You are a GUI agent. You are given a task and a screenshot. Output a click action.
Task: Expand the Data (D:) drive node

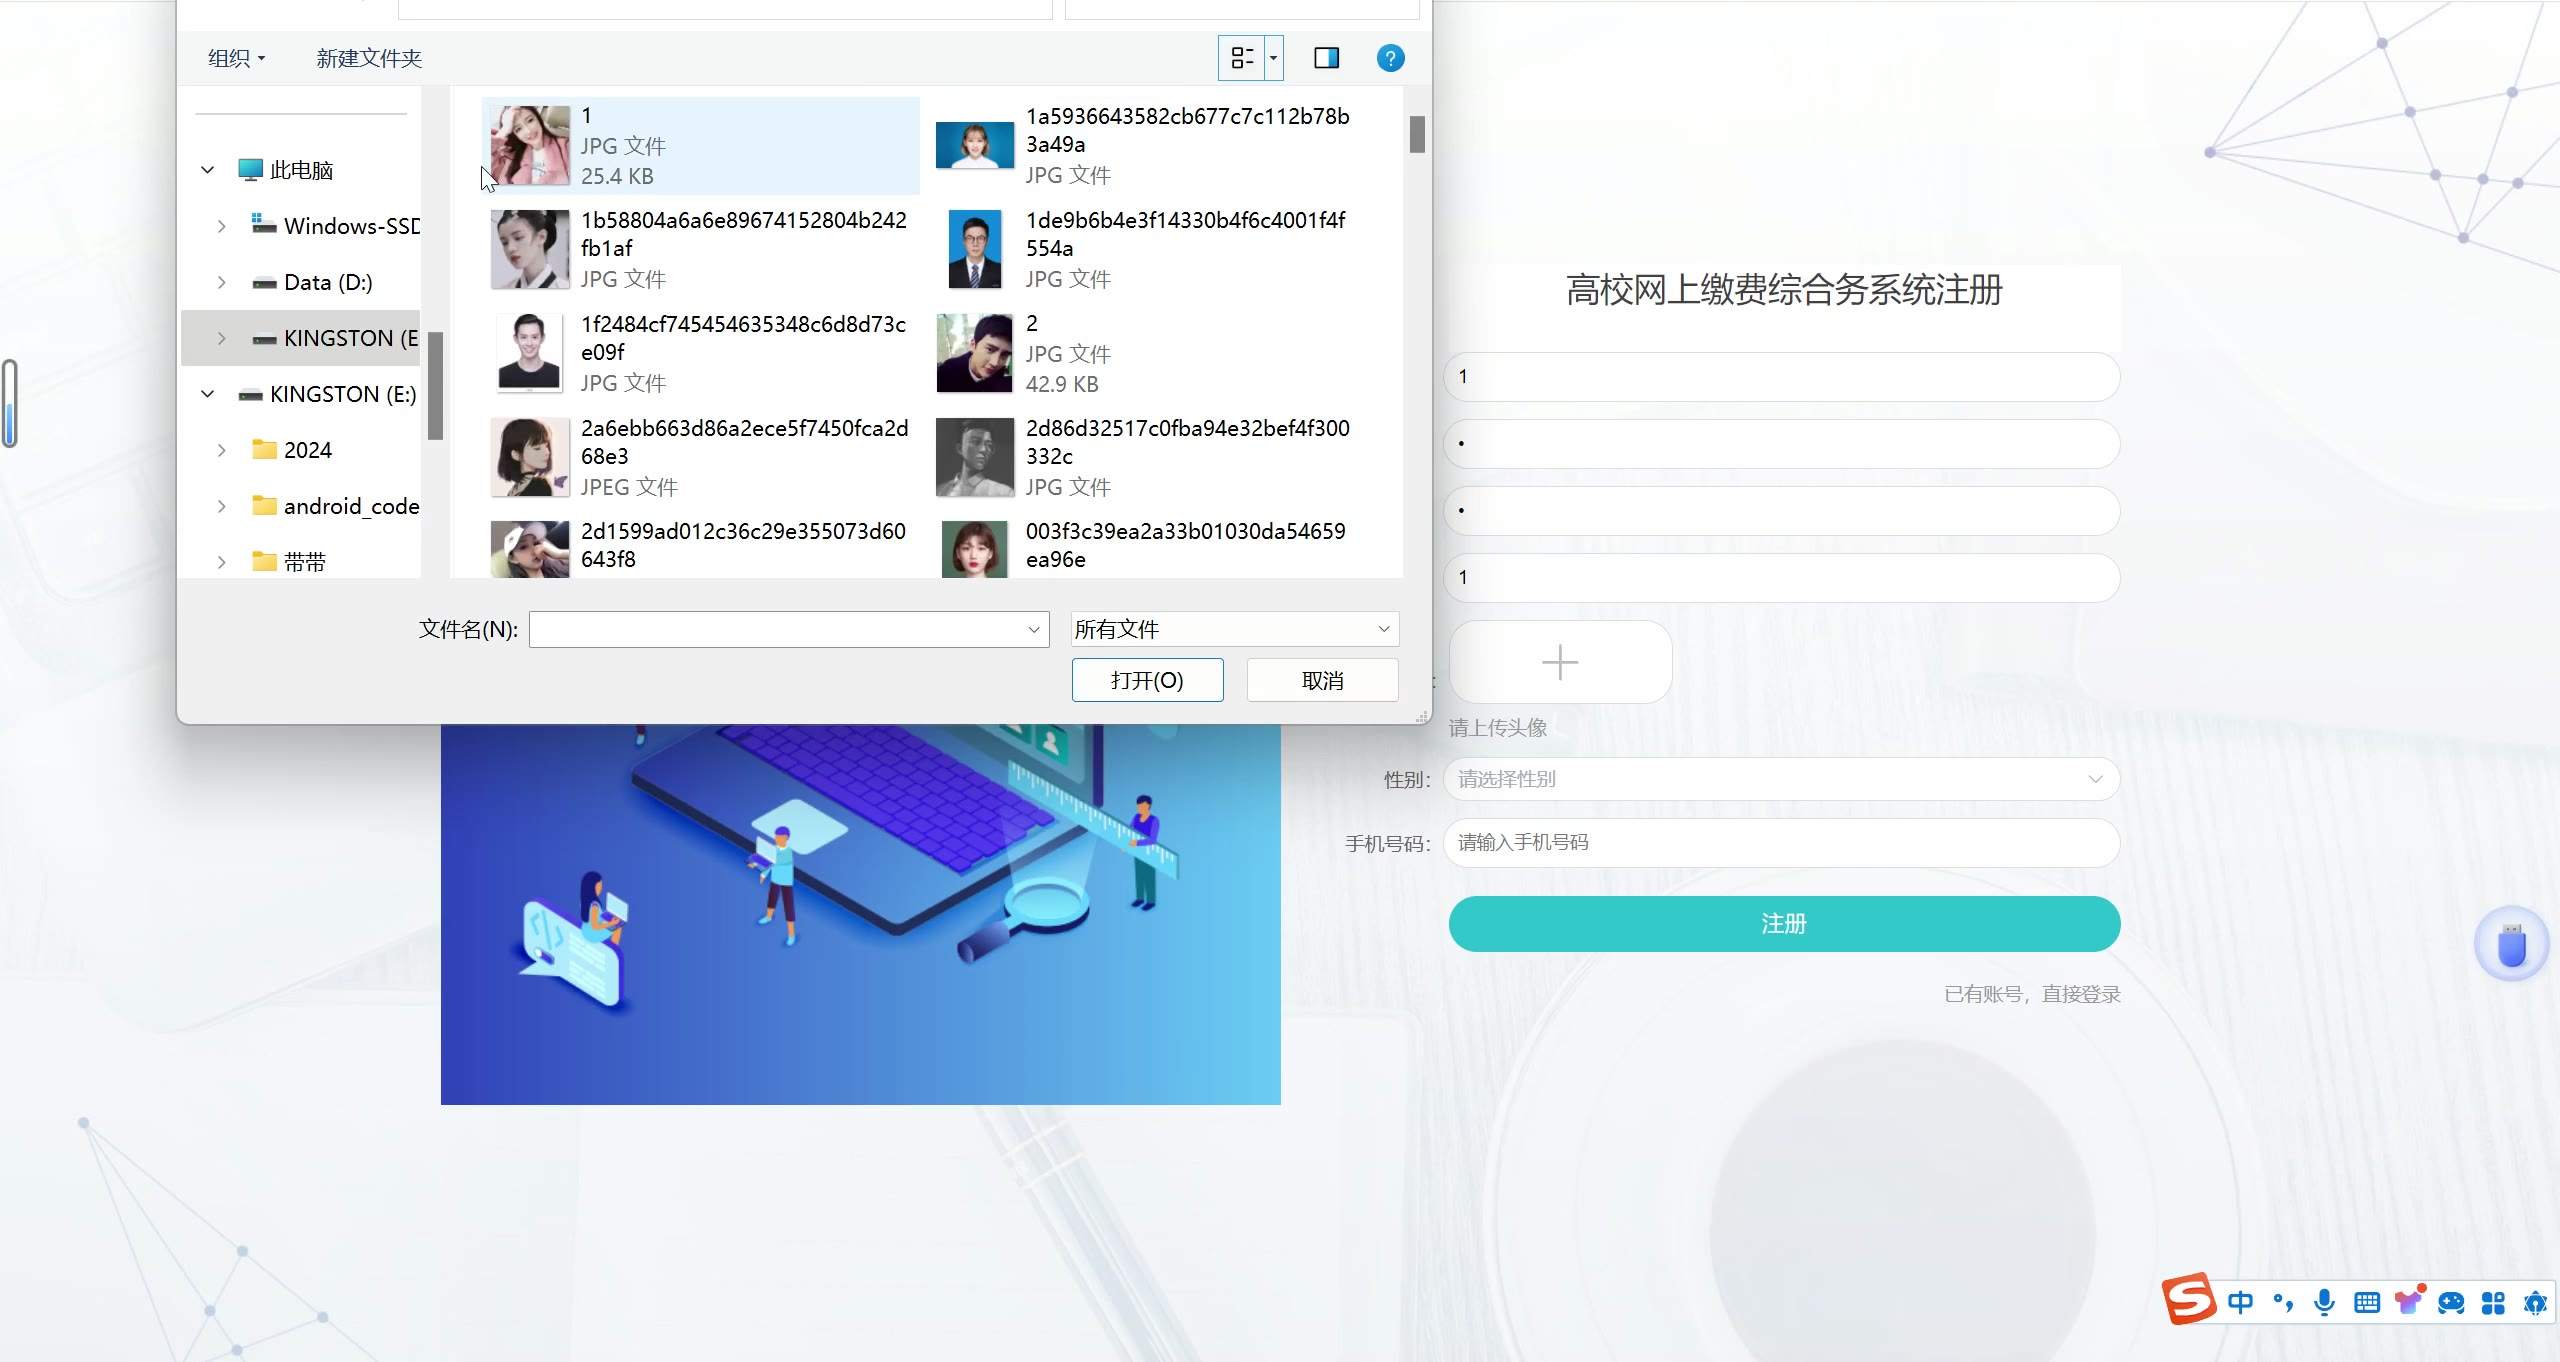click(x=221, y=282)
